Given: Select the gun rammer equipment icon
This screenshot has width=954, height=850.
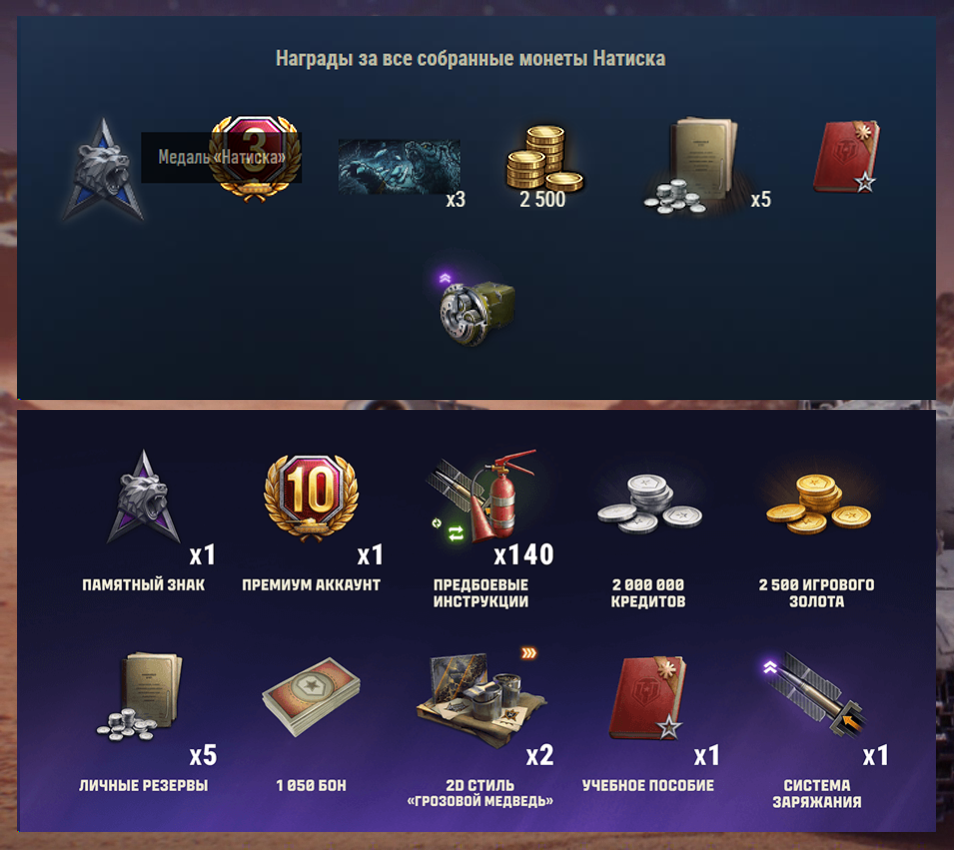Looking at the screenshot, I should tap(476, 311).
